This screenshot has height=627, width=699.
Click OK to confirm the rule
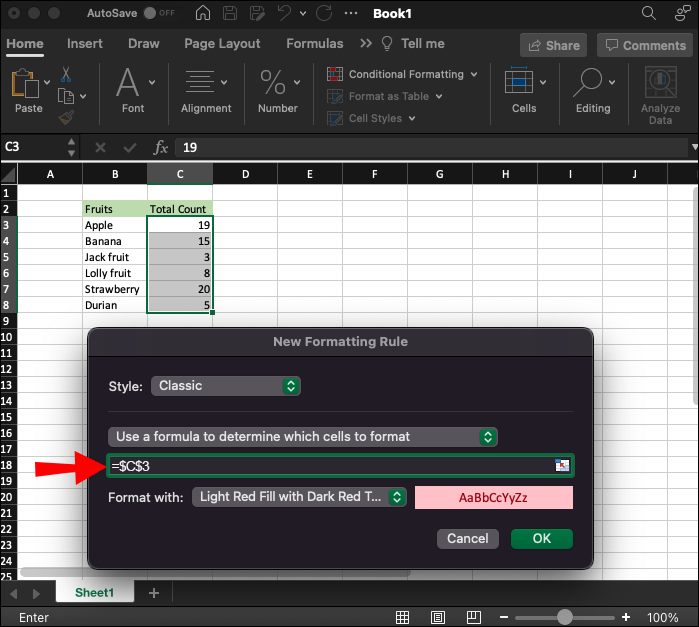point(541,538)
